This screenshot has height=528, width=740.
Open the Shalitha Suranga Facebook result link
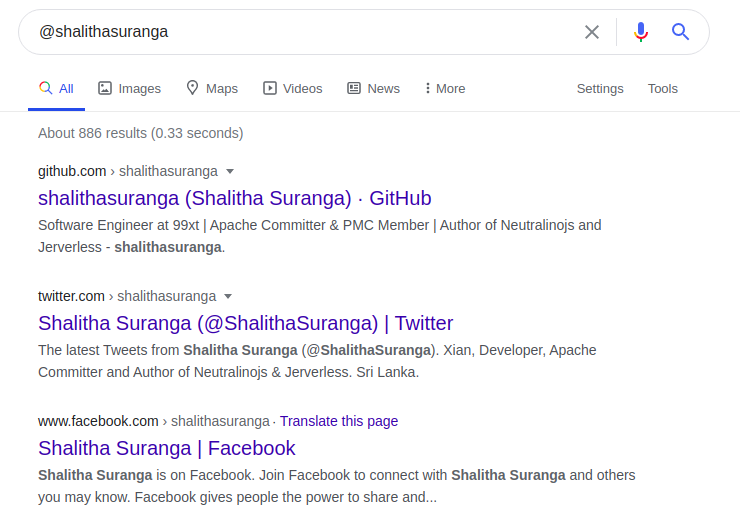click(167, 448)
